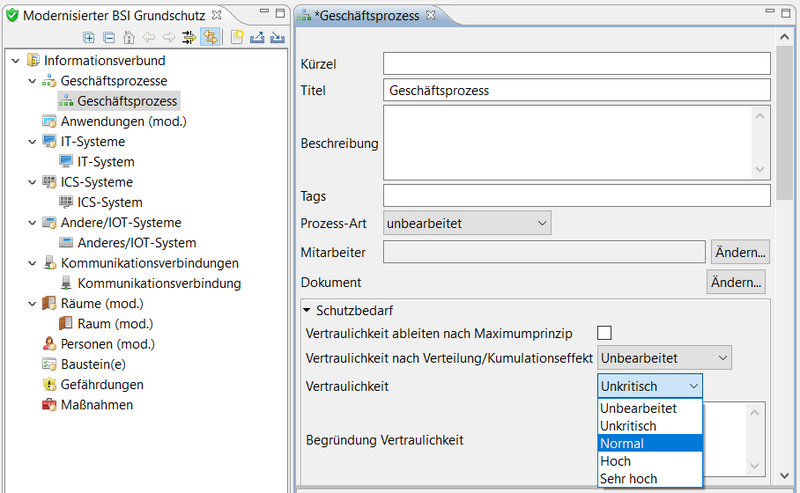800x493 pixels.
Task: Collapse the IT-Systeme tree node
Action: (x=32, y=142)
